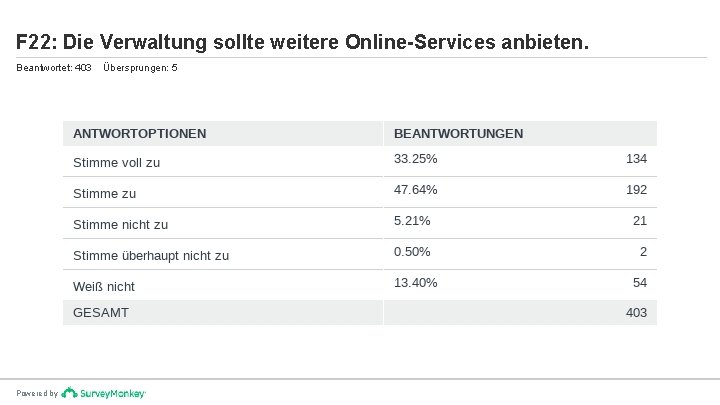Select the 'Stimme zu' answer option
The image size is (720, 405).
[x=105, y=193]
